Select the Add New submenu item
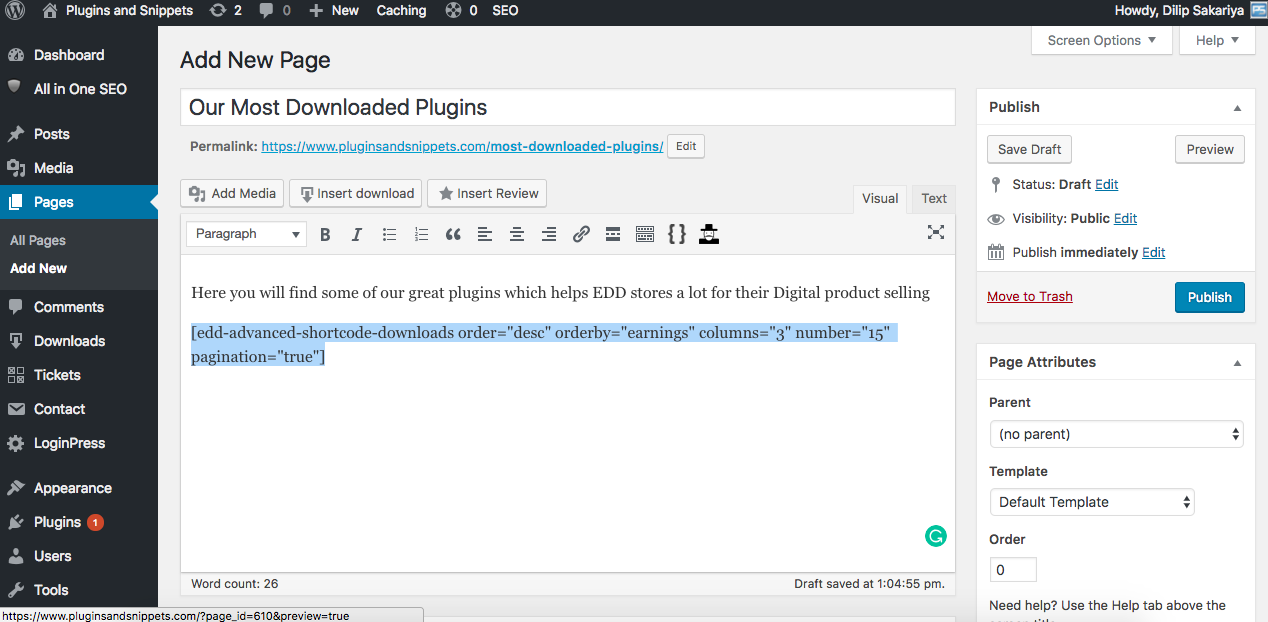Screen dimensions: 1268x622 tap(39, 268)
